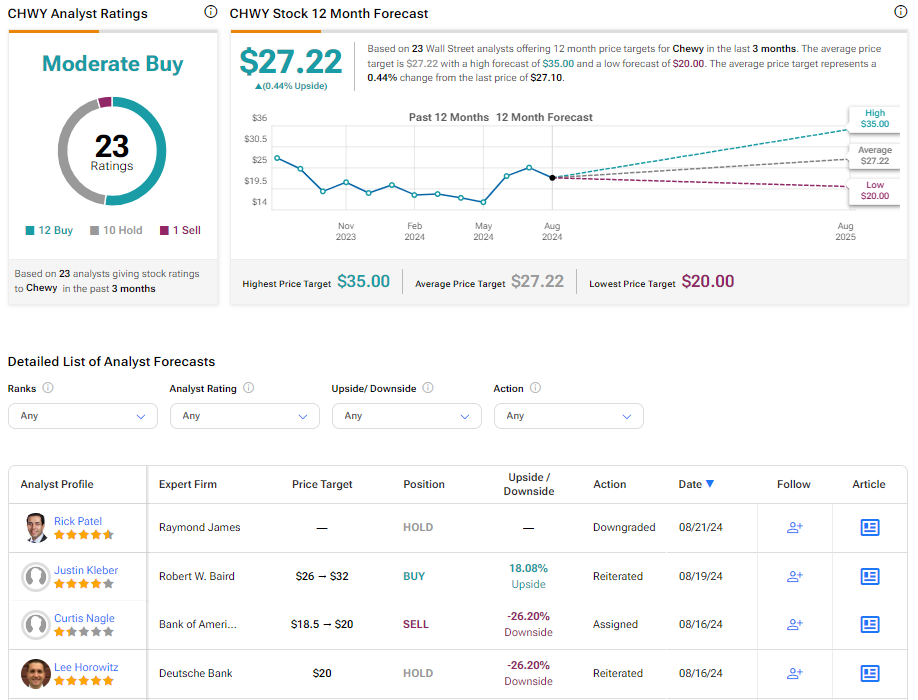Click Curtis Nagle's avatar placeholder

(x=36, y=624)
